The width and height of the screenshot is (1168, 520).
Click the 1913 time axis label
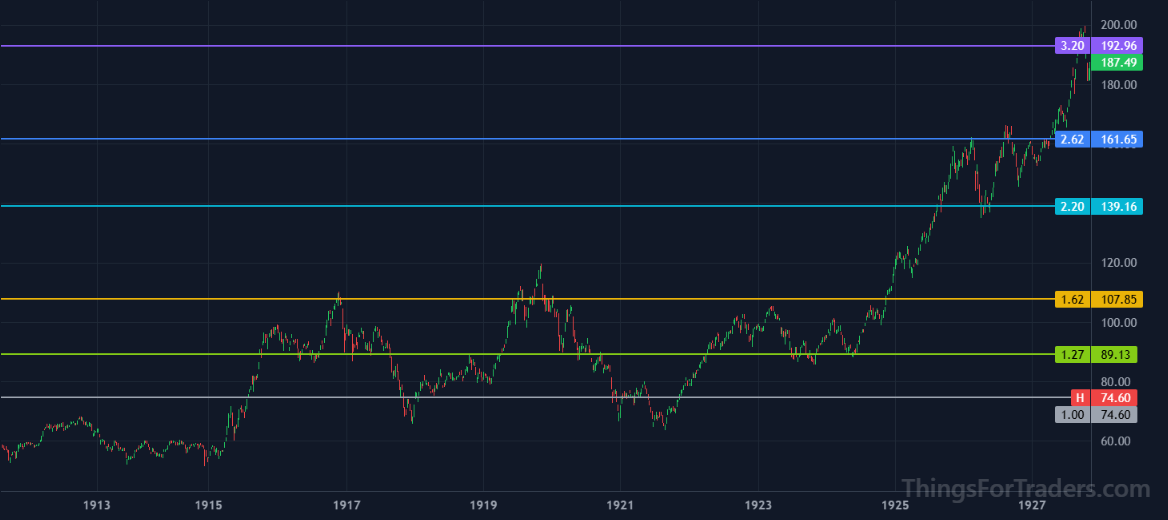point(98,506)
